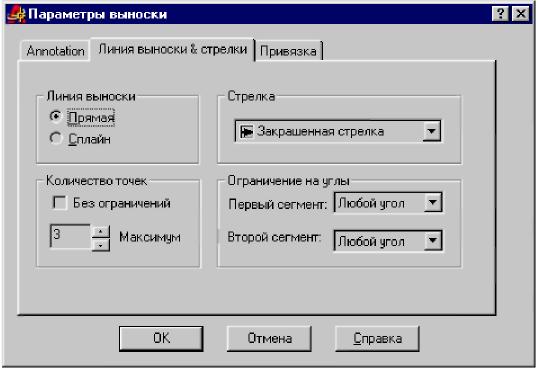Switch to the Привязка tab
Viewport: 538px width, 371px height.
[288, 51]
